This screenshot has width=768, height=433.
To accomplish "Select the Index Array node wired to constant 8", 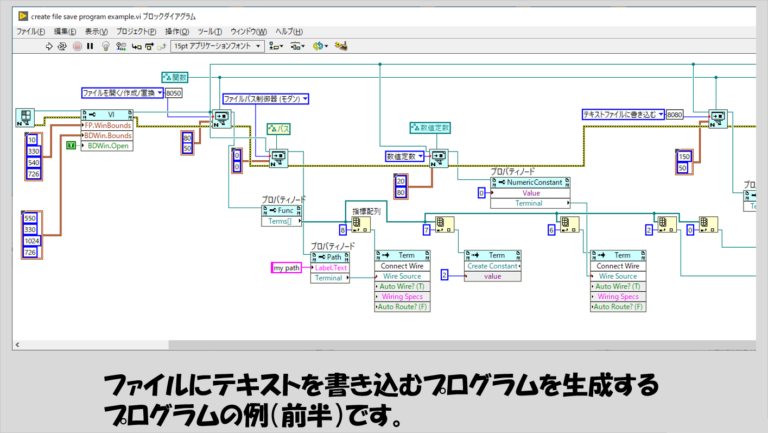I will click(361, 225).
